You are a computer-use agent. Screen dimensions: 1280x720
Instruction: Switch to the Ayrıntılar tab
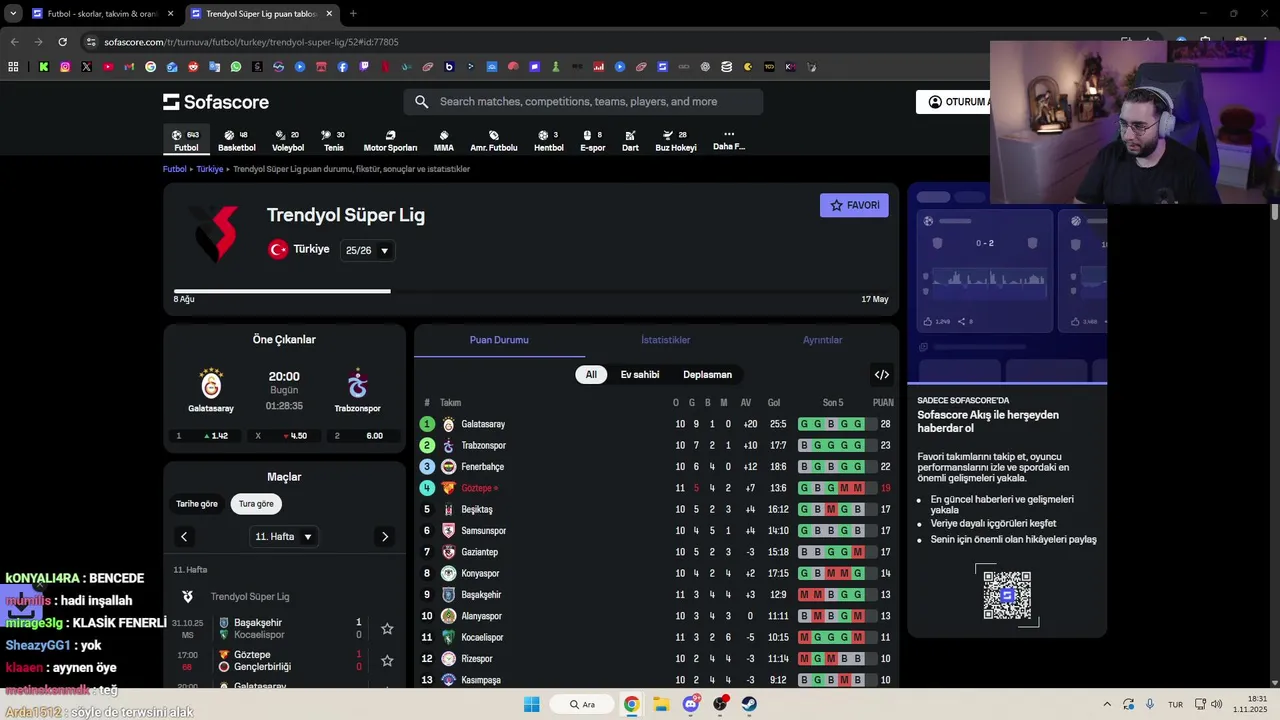point(823,340)
